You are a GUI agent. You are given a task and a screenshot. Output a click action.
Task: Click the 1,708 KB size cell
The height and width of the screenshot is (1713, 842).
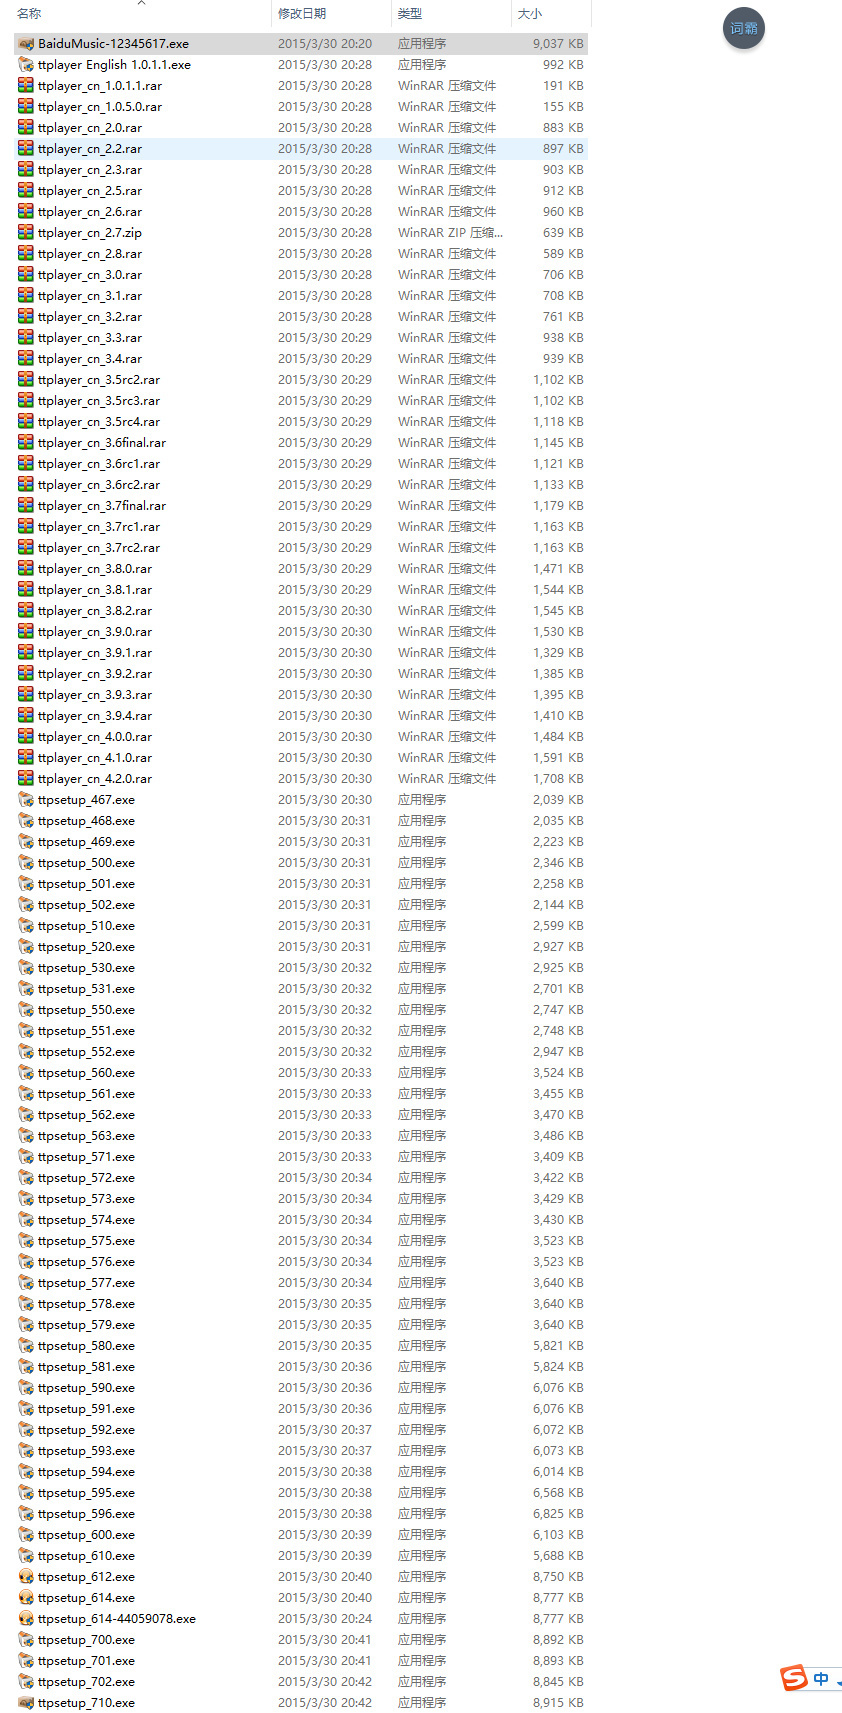[558, 779]
